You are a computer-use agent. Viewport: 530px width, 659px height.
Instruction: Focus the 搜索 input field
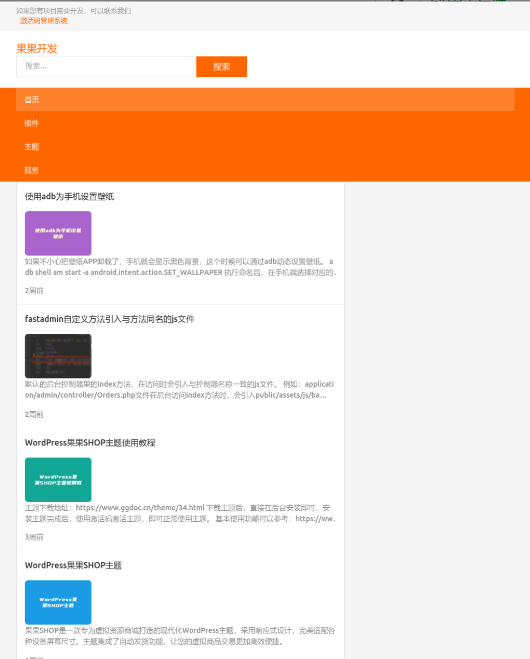[x=105, y=66]
